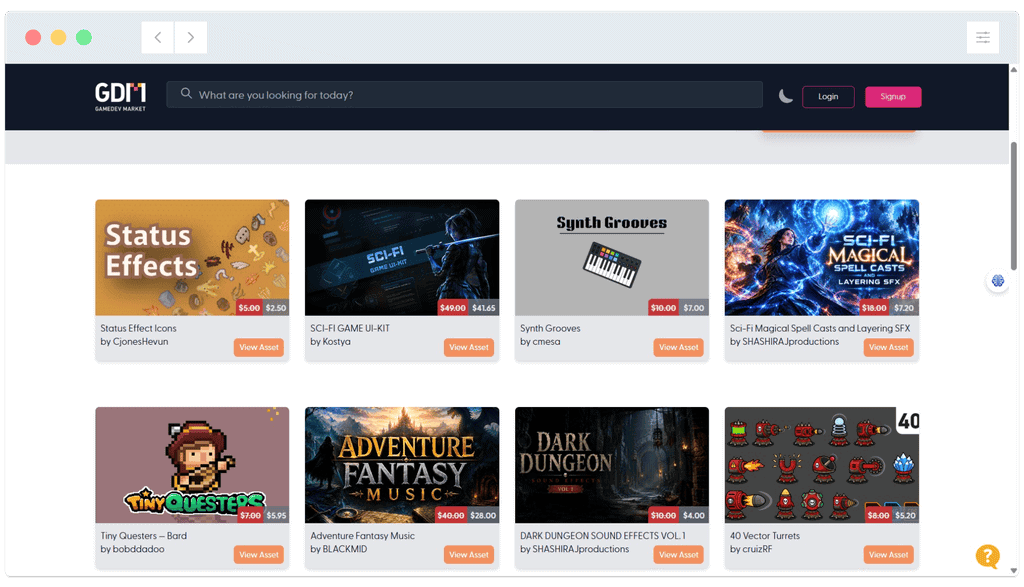Viewport: 1024px width, 587px height.
Task: View Asset for Status Effect Icons
Action: 259,347
